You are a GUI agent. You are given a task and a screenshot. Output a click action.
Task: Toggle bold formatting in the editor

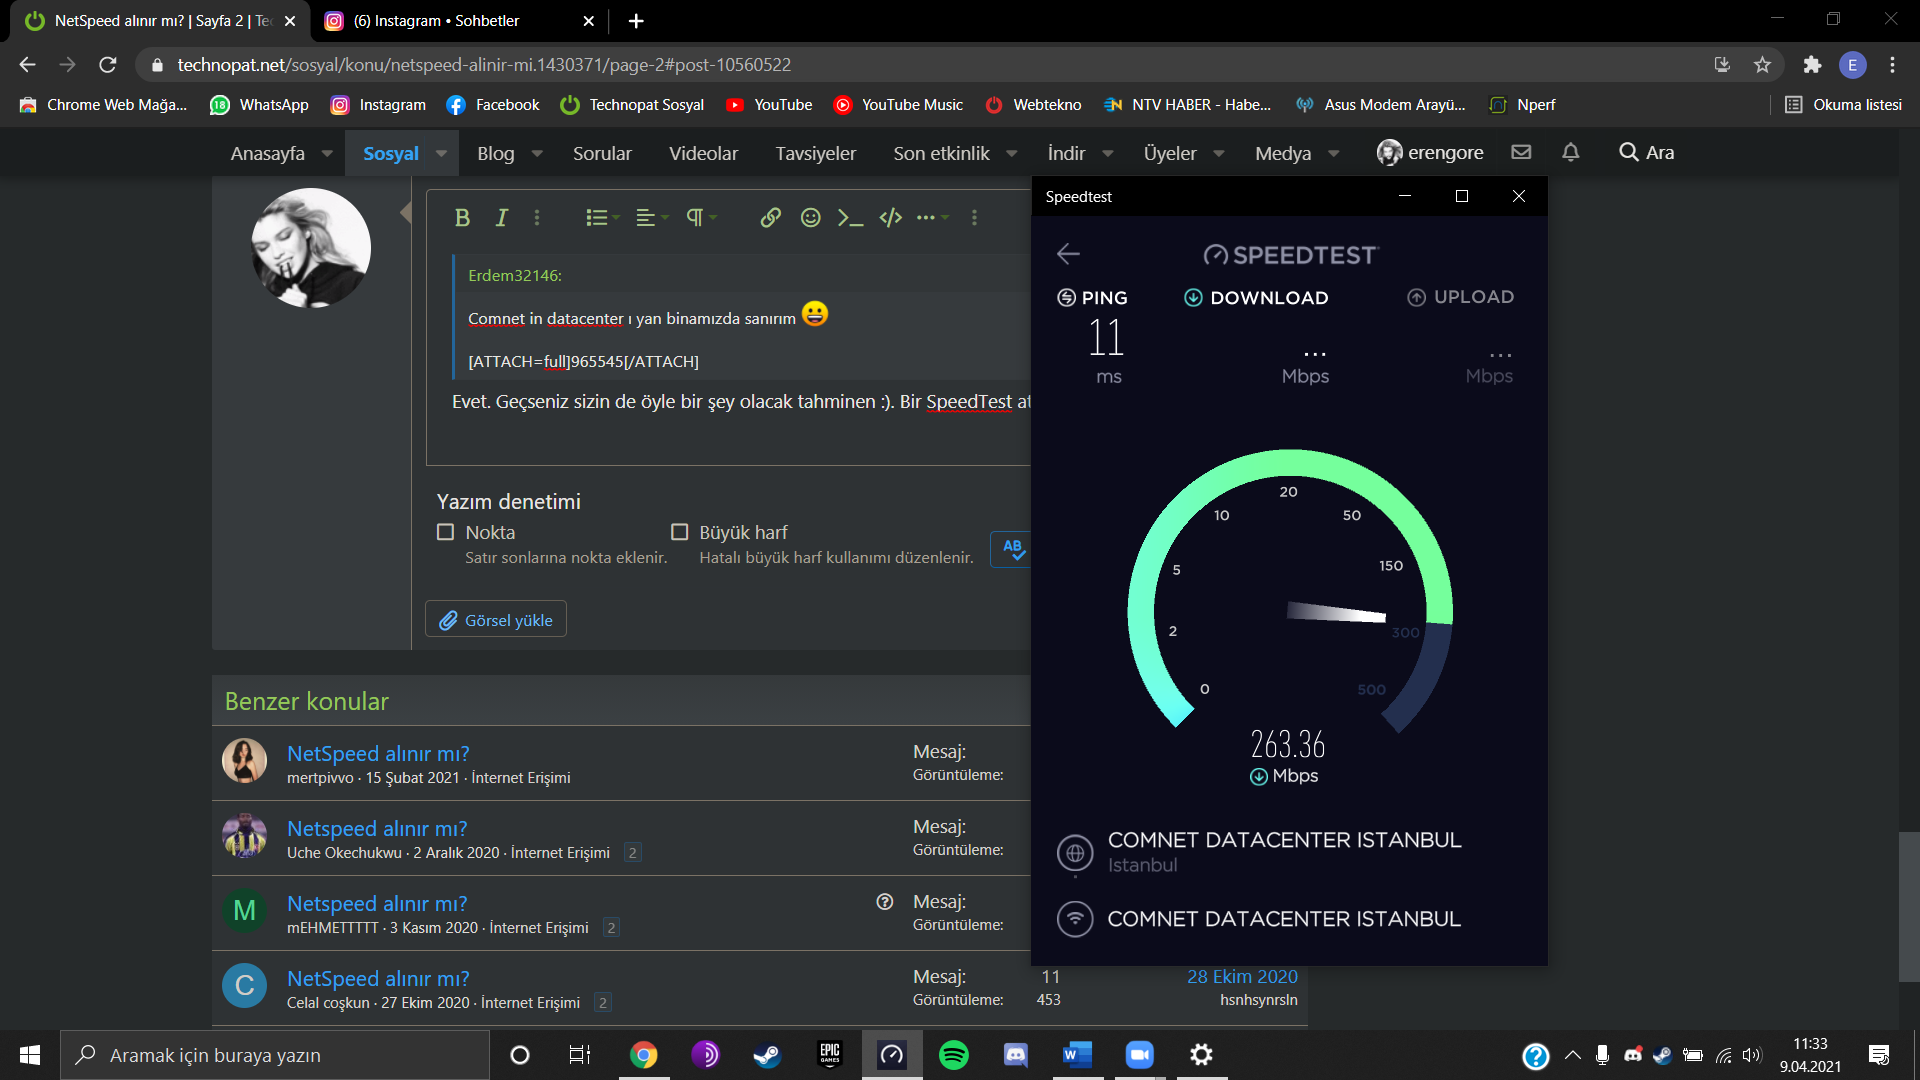point(462,218)
